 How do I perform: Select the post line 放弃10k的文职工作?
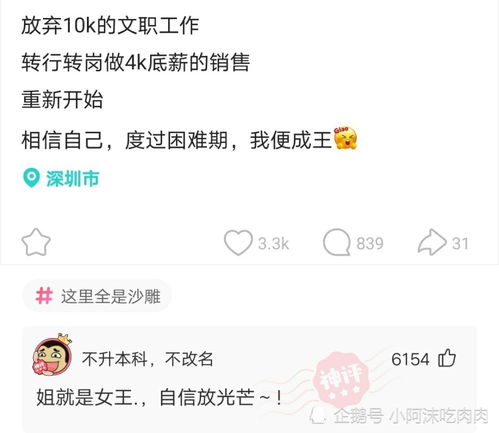pos(110,25)
